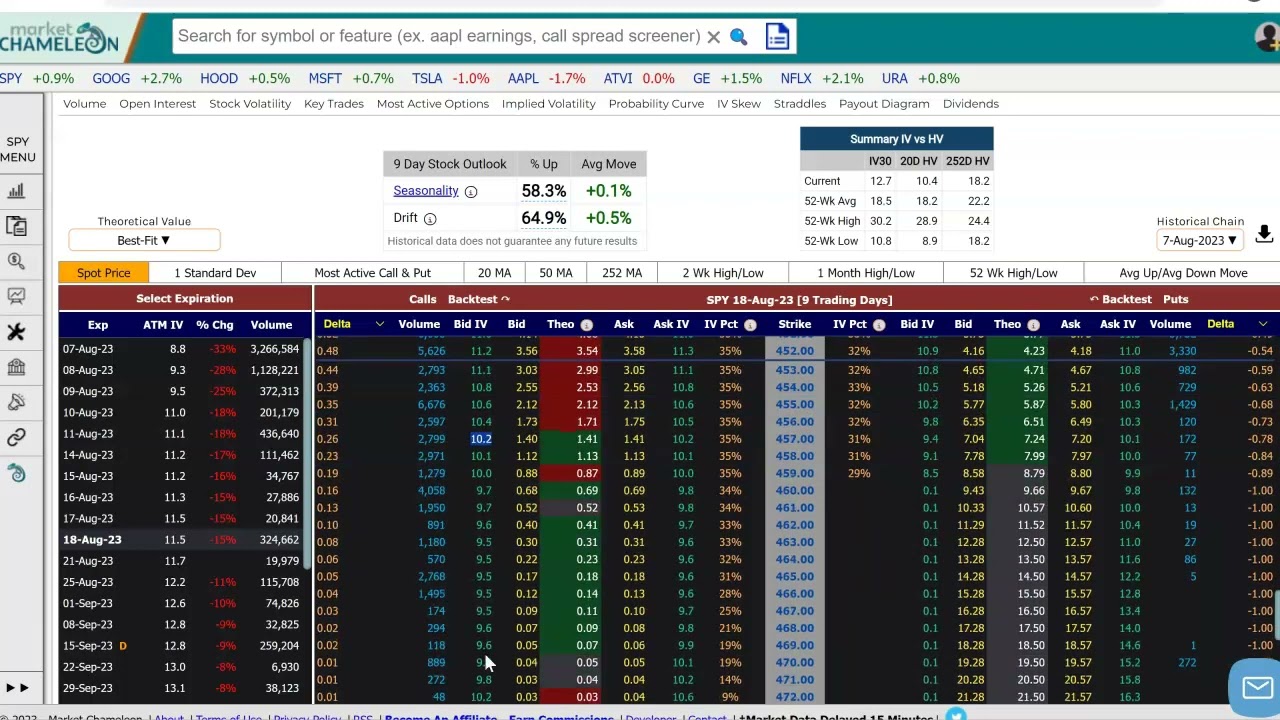Open the Probability Curve tab
This screenshot has width=1280, height=720.
click(656, 104)
